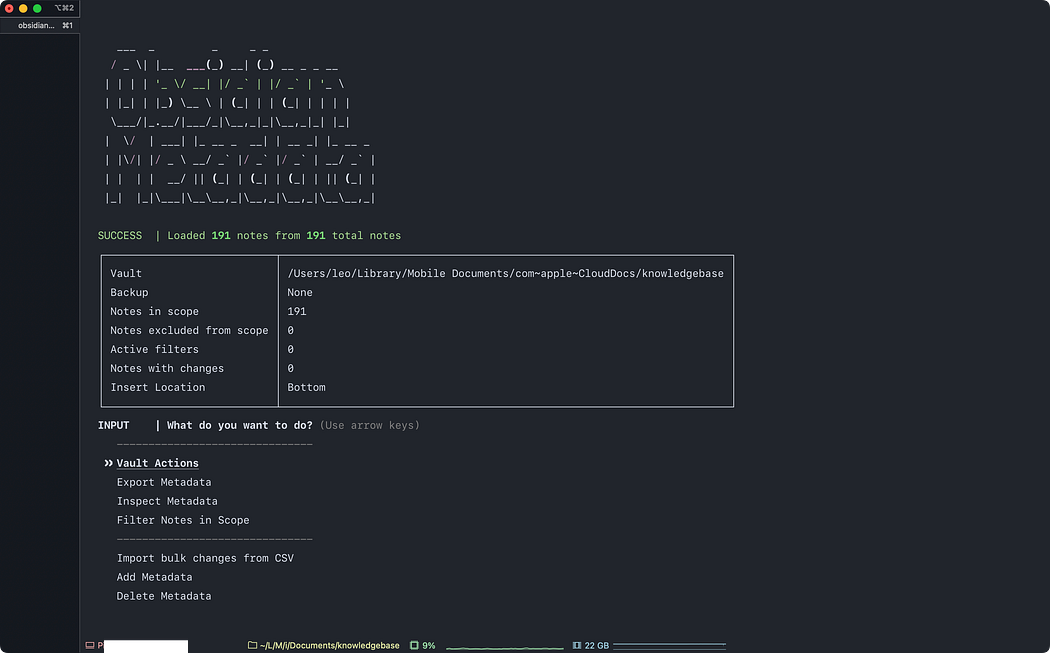Click the SUCCESS status text
Image resolution: width=1050 pixels, height=653 pixels.
click(120, 236)
